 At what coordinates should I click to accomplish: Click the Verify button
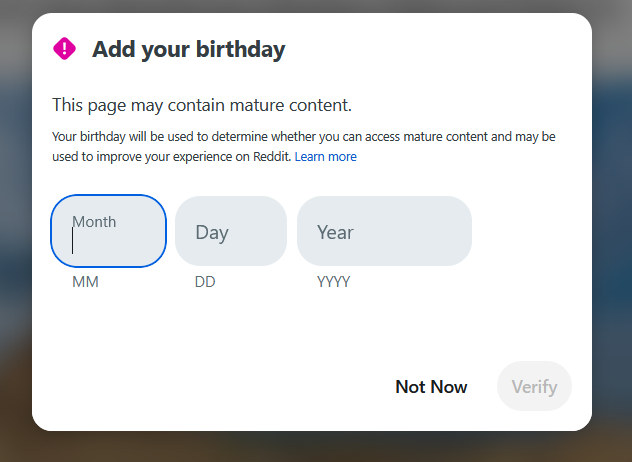534,386
